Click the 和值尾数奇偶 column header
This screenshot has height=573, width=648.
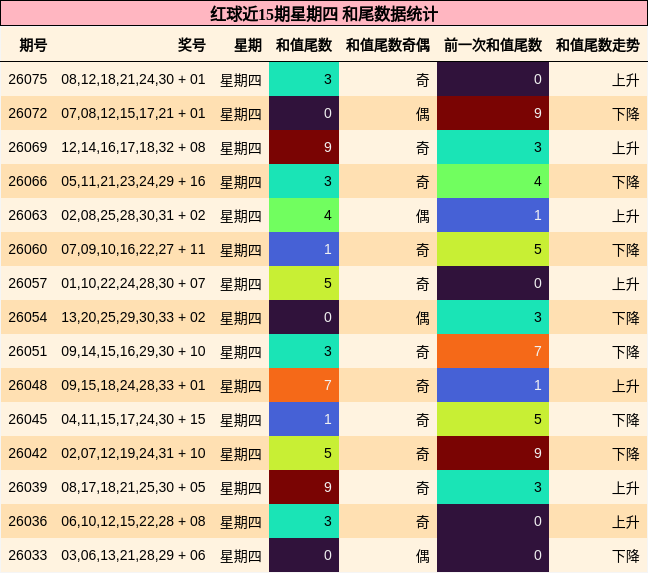pos(388,45)
